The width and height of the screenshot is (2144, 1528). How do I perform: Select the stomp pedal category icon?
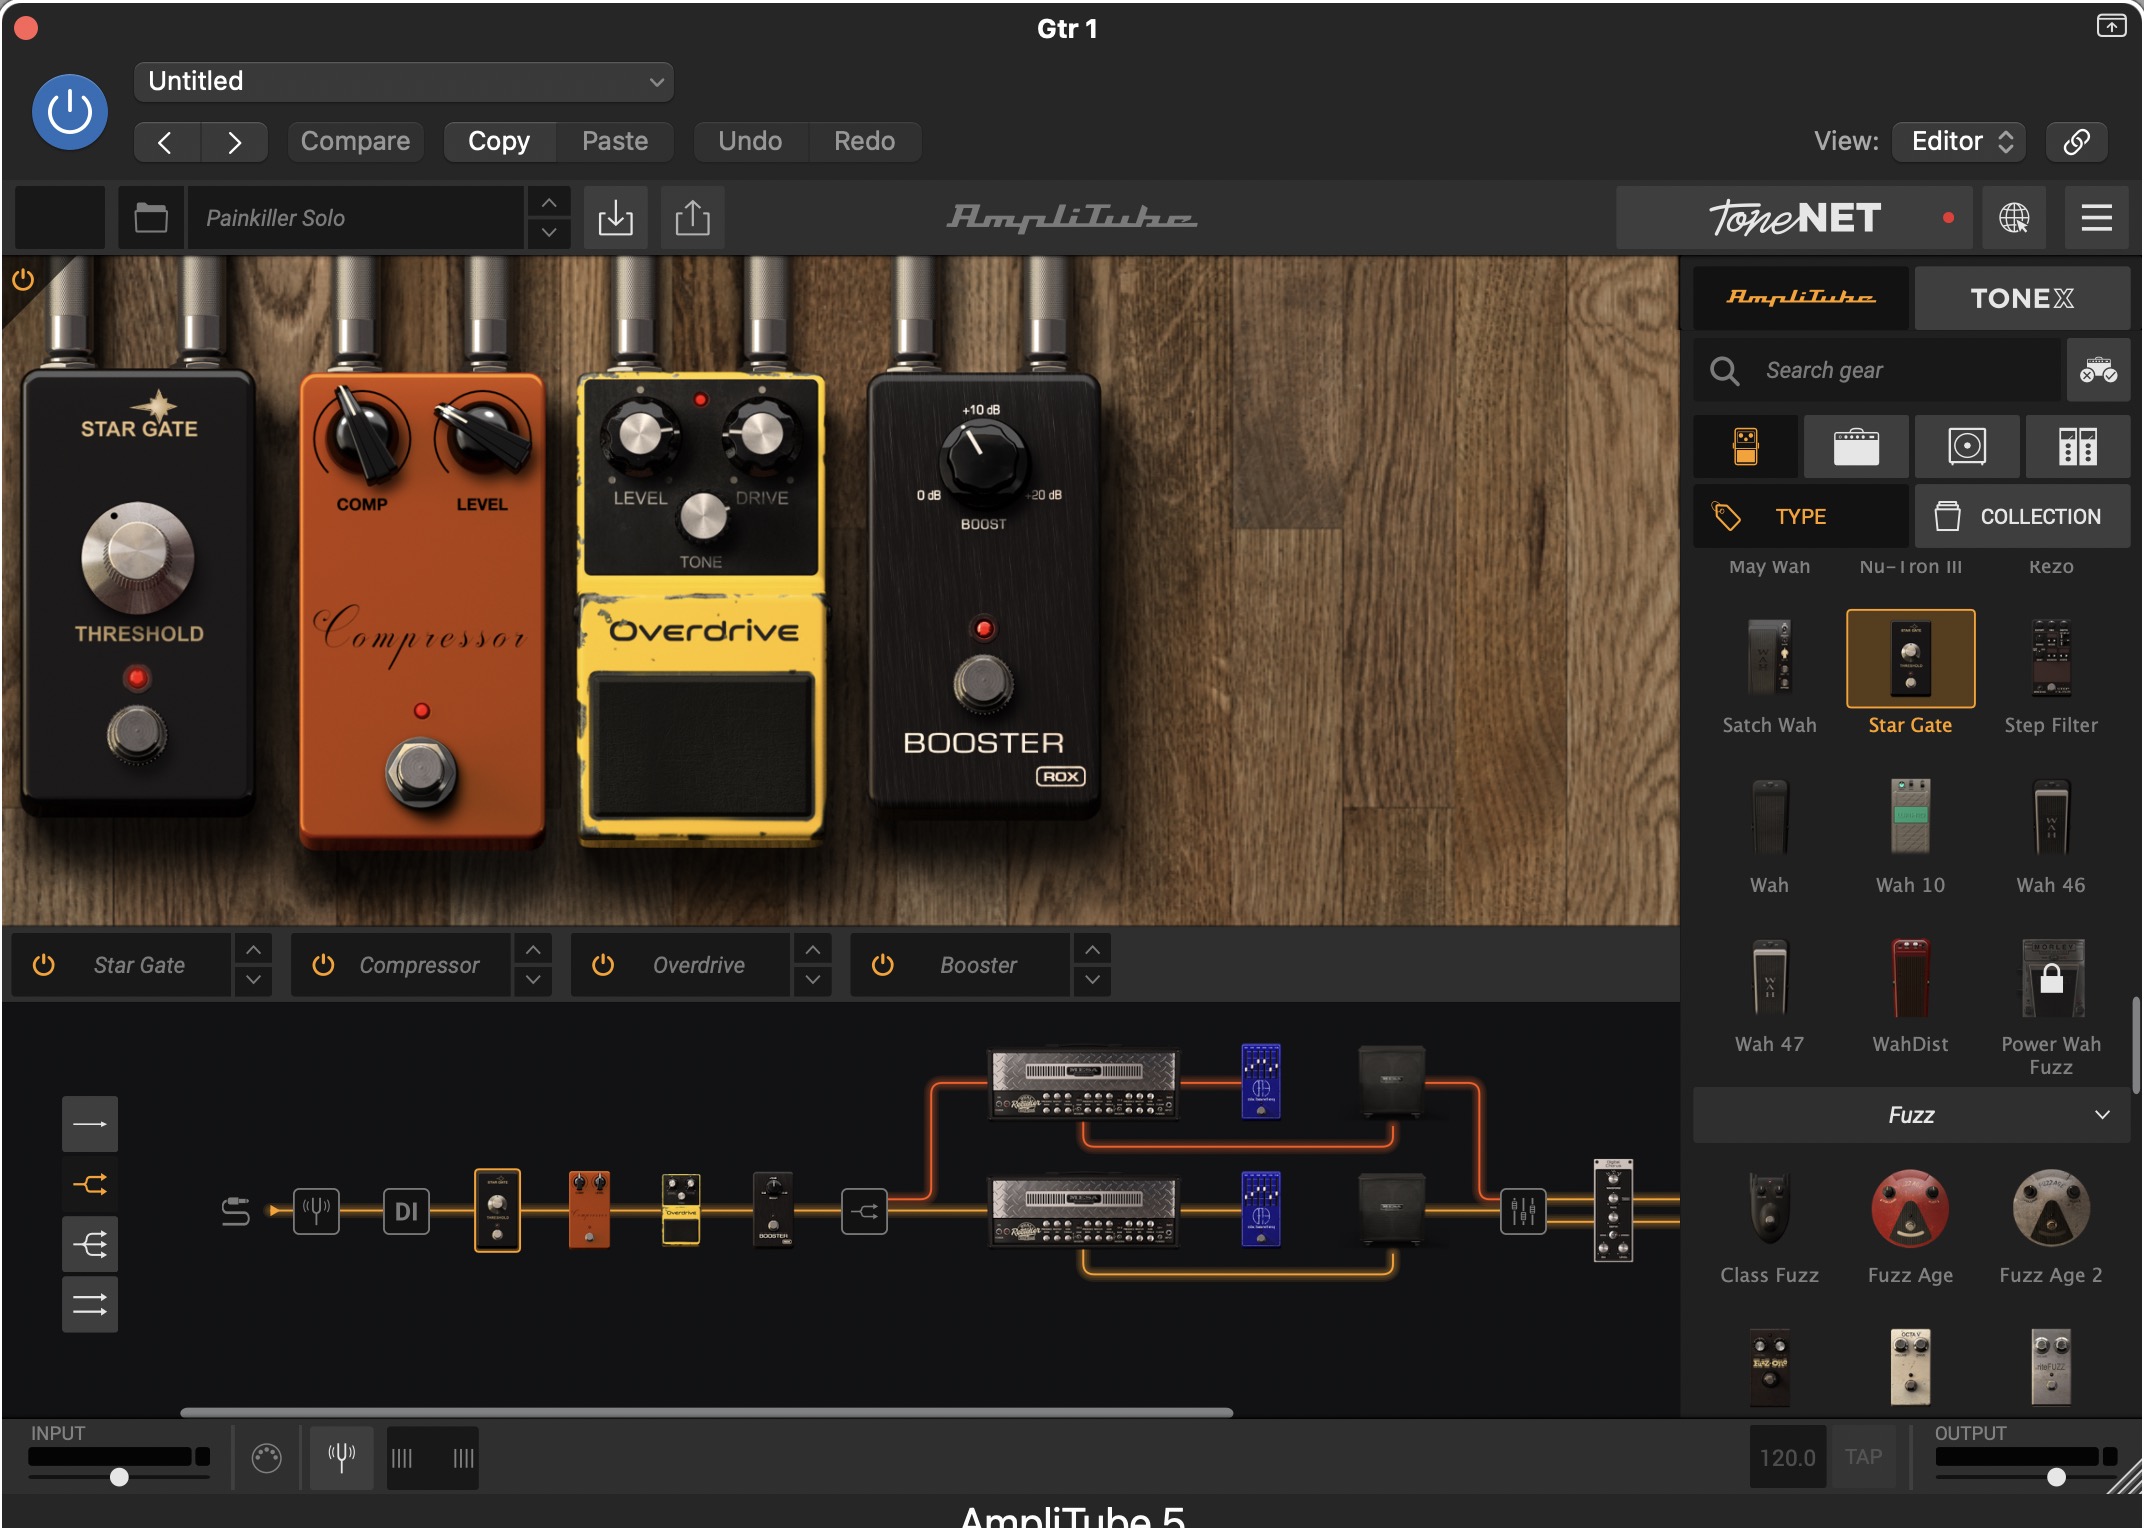1745,446
